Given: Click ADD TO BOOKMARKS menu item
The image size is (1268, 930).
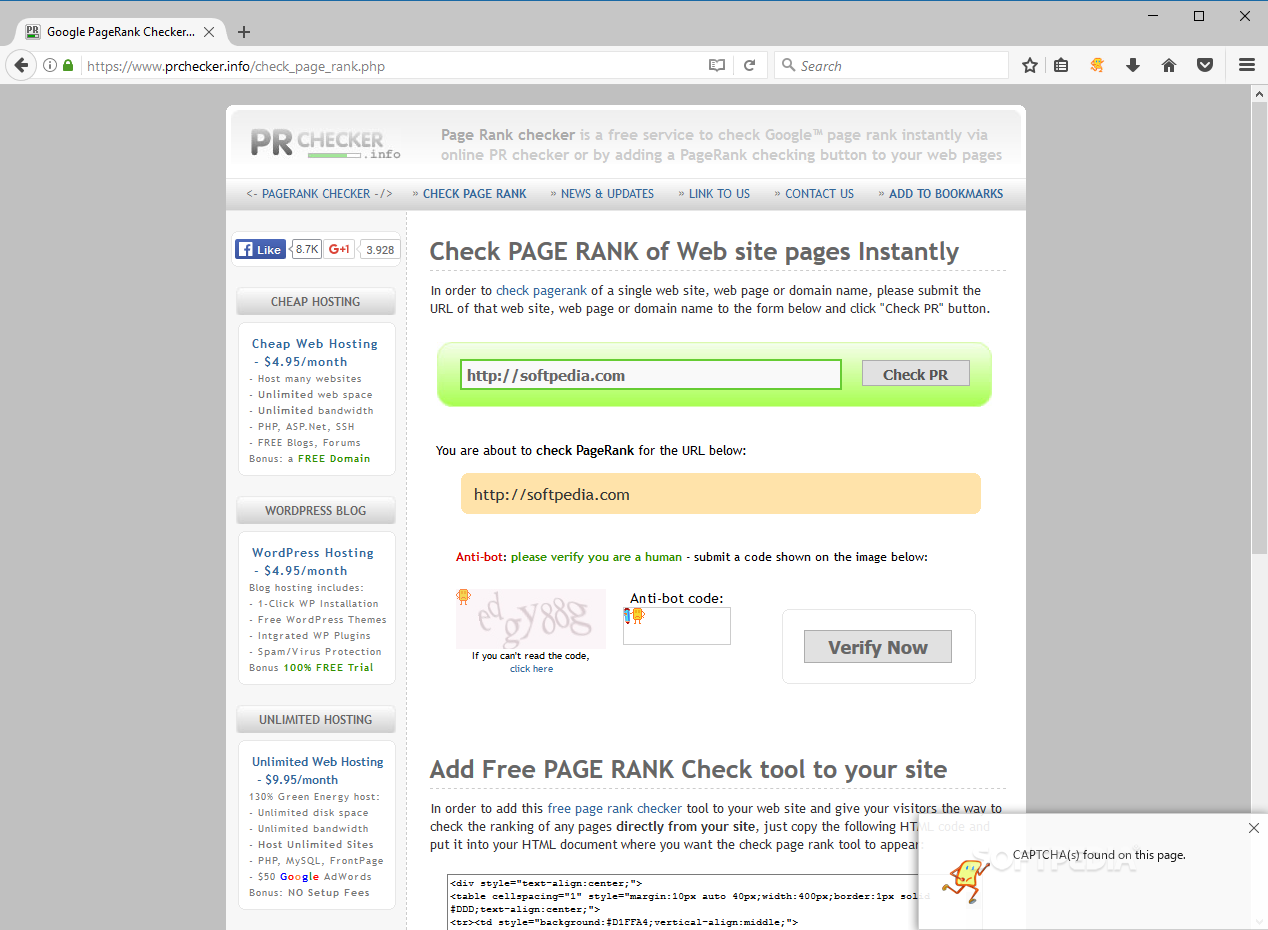Looking at the screenshot, I should tap(945, 194).
